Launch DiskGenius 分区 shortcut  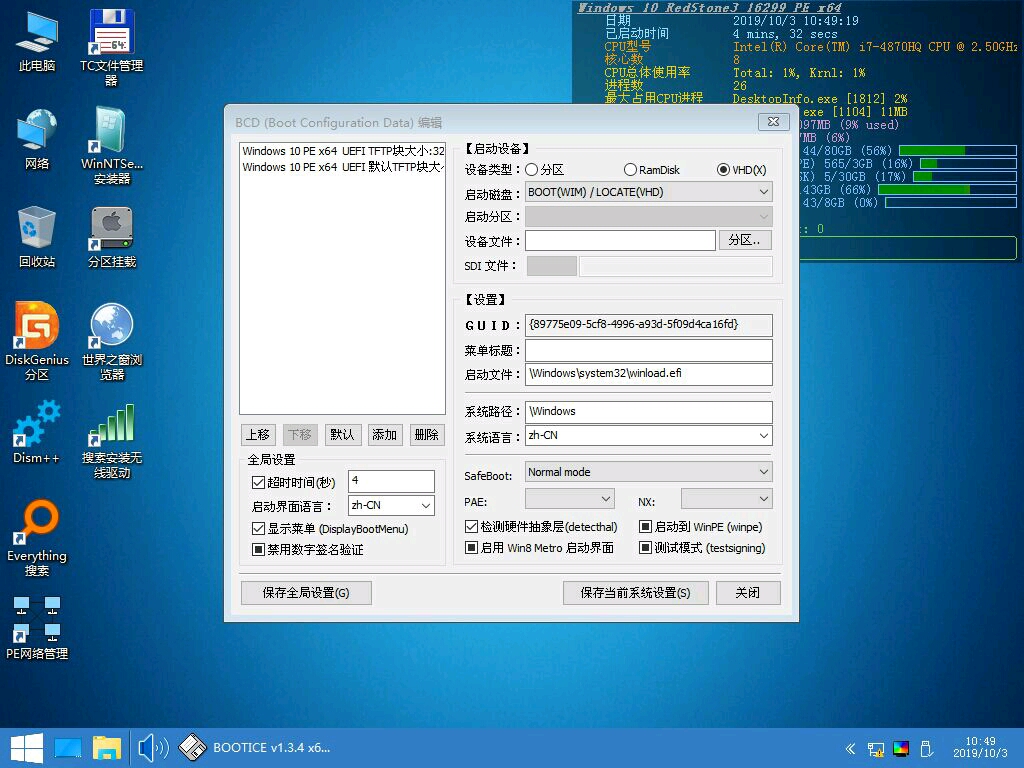[x=37, y=341]
